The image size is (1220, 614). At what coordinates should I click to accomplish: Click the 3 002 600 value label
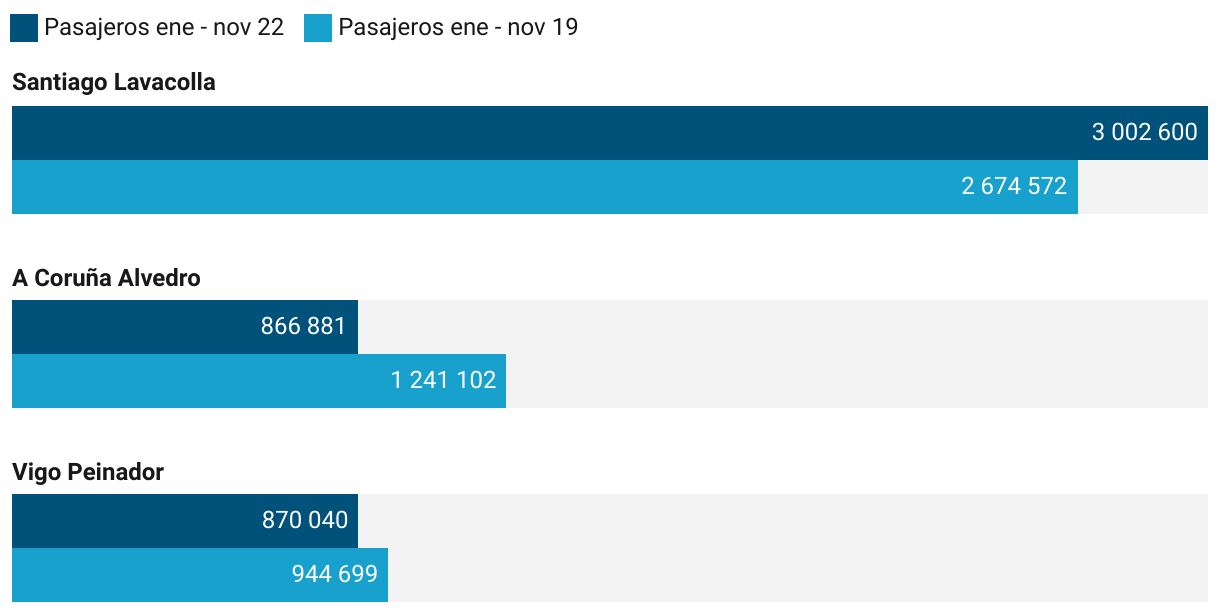(x=1144, y=133)
